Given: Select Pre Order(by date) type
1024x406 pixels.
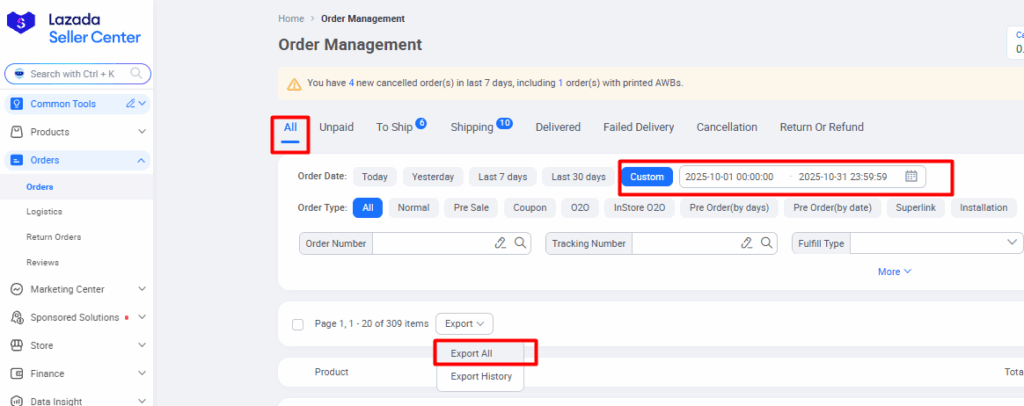Looking at the screenshot, I should [833, 208].
